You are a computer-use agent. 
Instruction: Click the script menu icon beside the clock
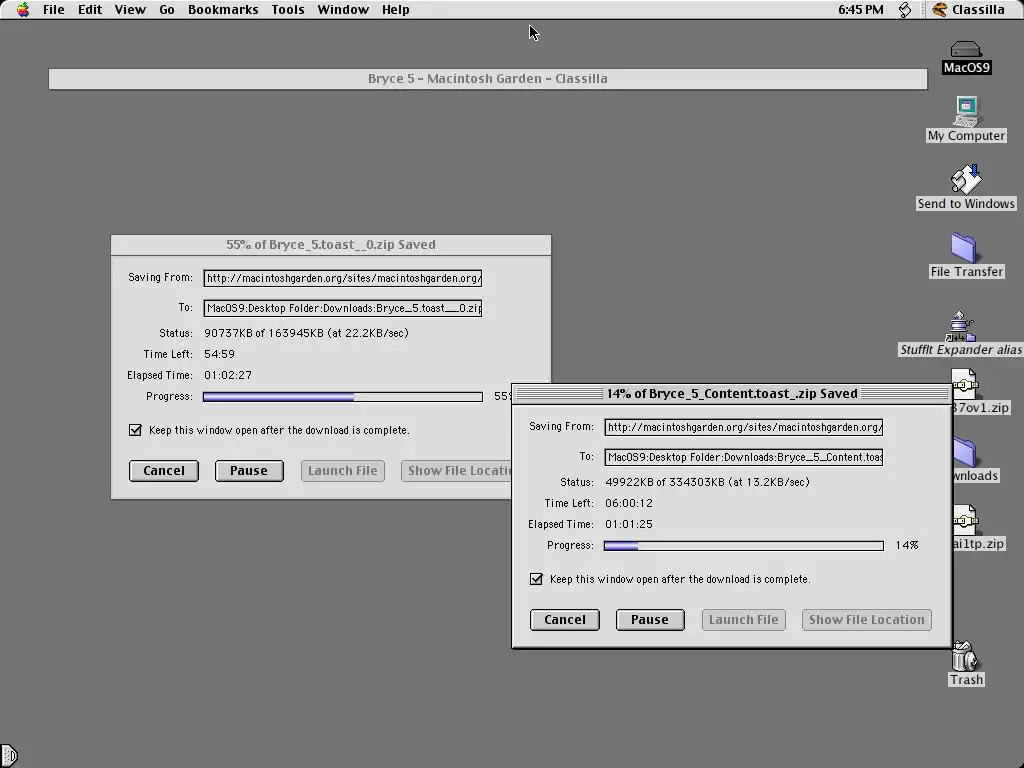(904, 10)
